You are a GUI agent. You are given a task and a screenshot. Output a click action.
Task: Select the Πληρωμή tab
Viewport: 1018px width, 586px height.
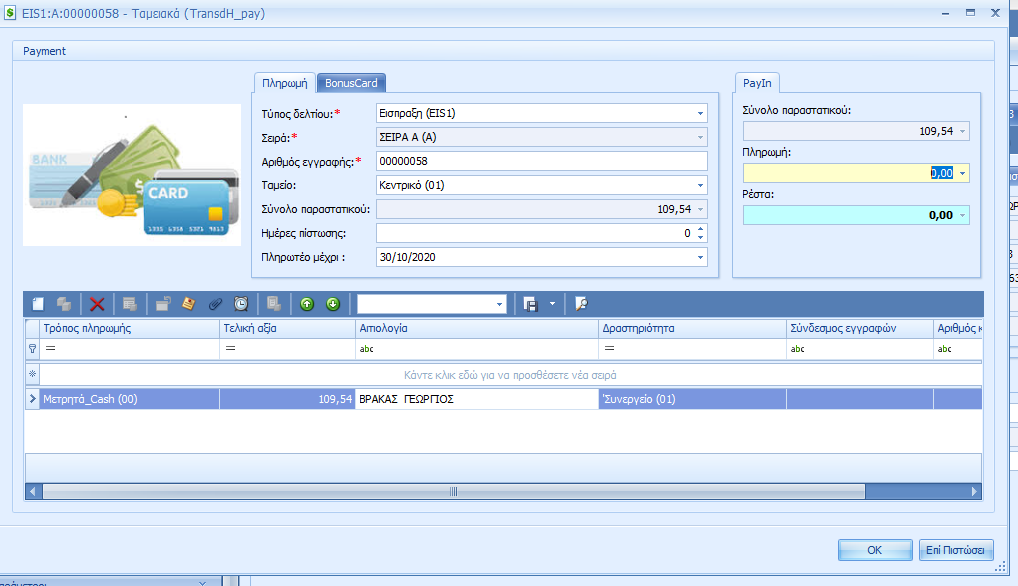(x=285, y=83)
